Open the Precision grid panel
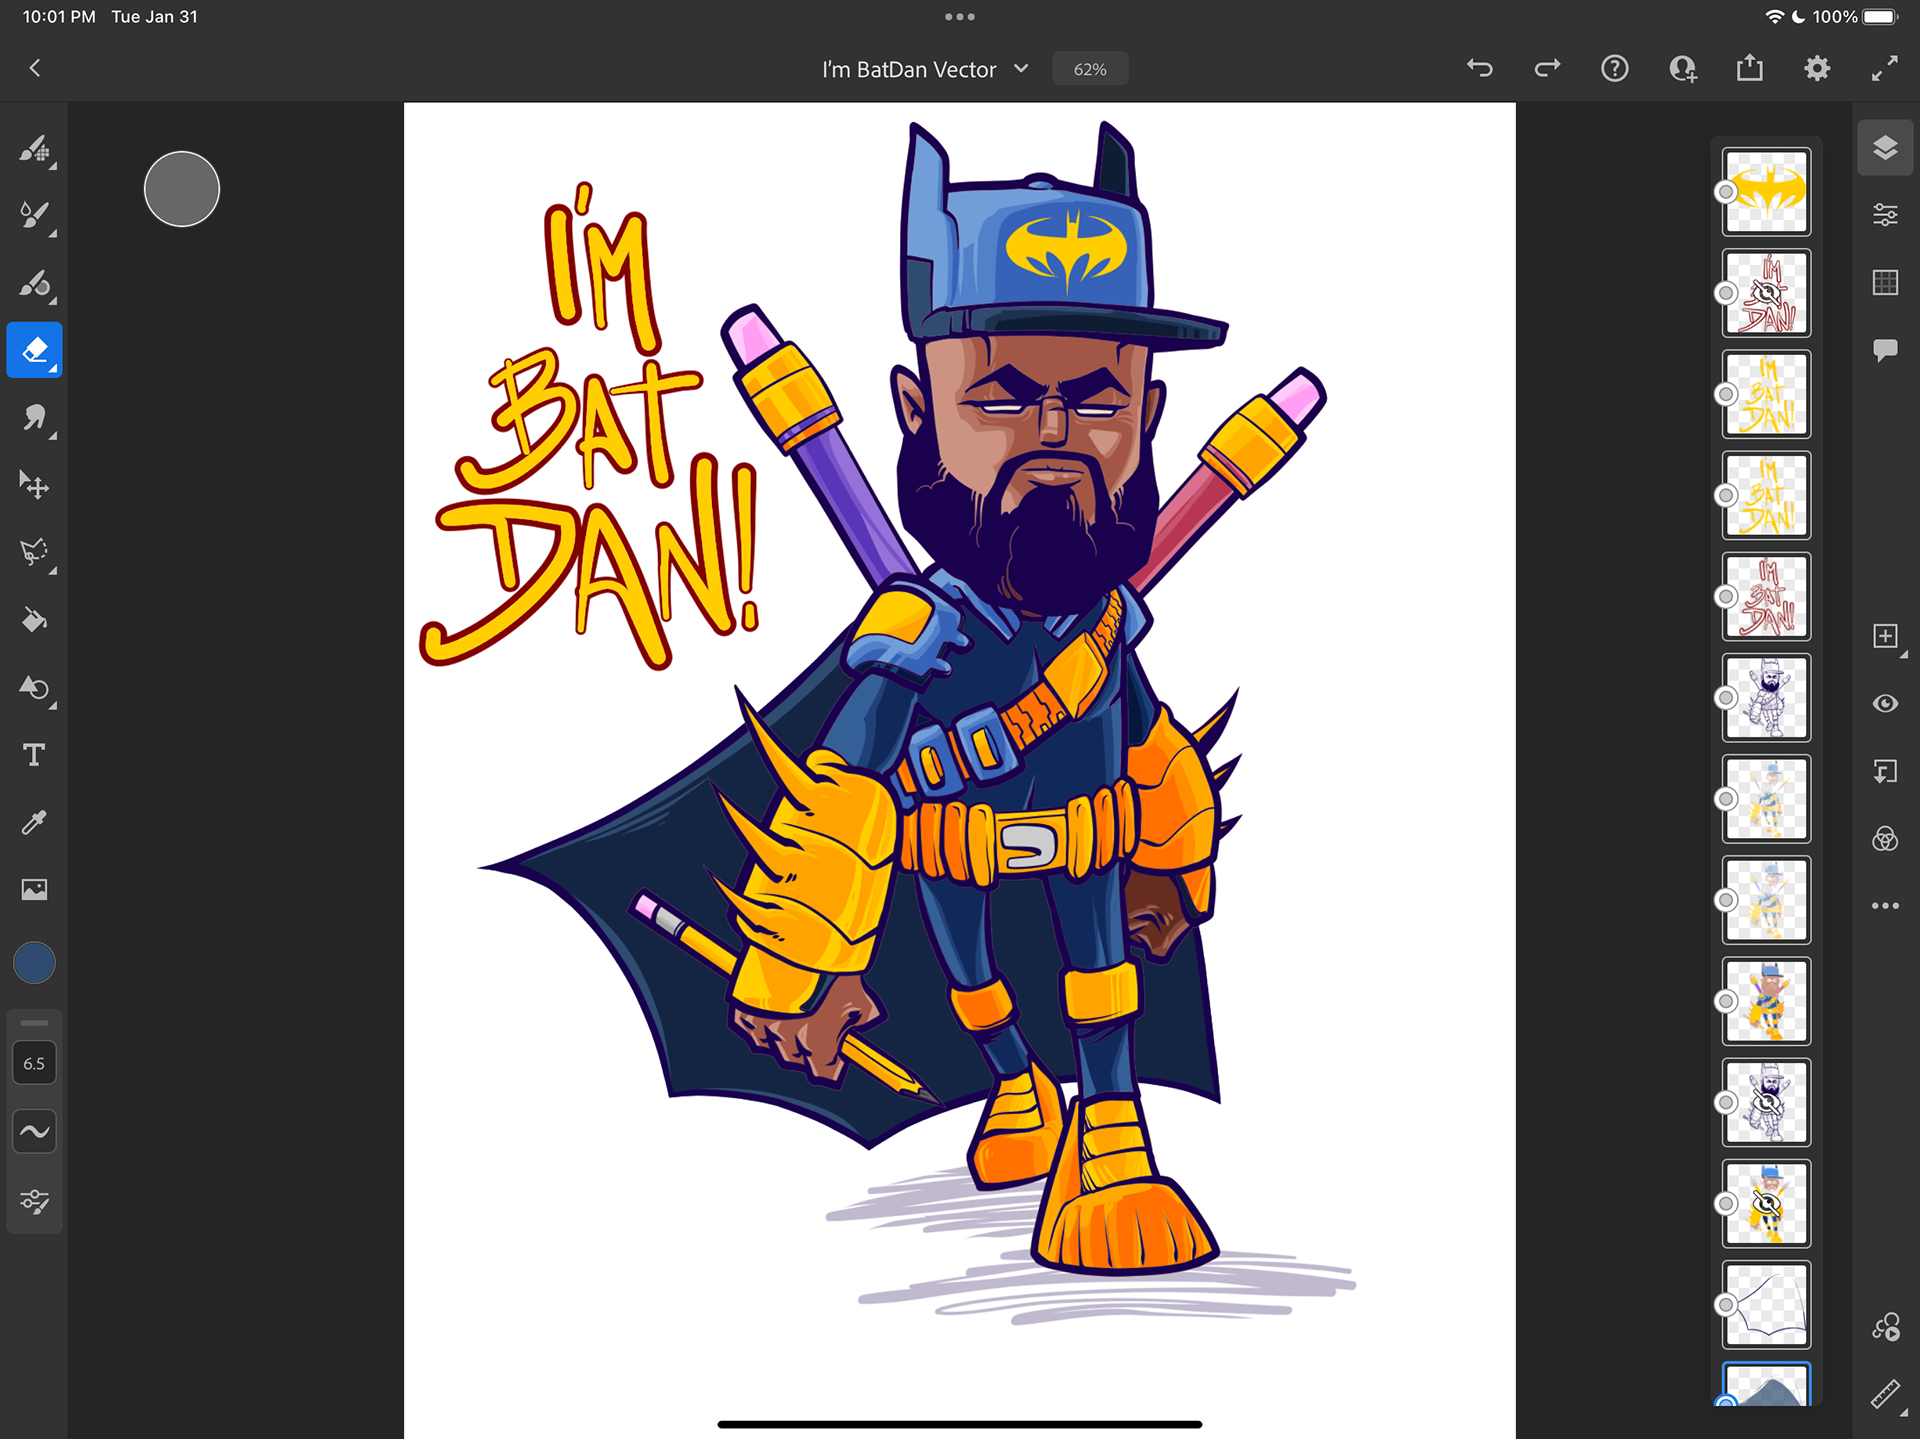Image resolution: width=1920 pixels, height=1439 pixels. pyautogui.click(x=1885, y=283)
